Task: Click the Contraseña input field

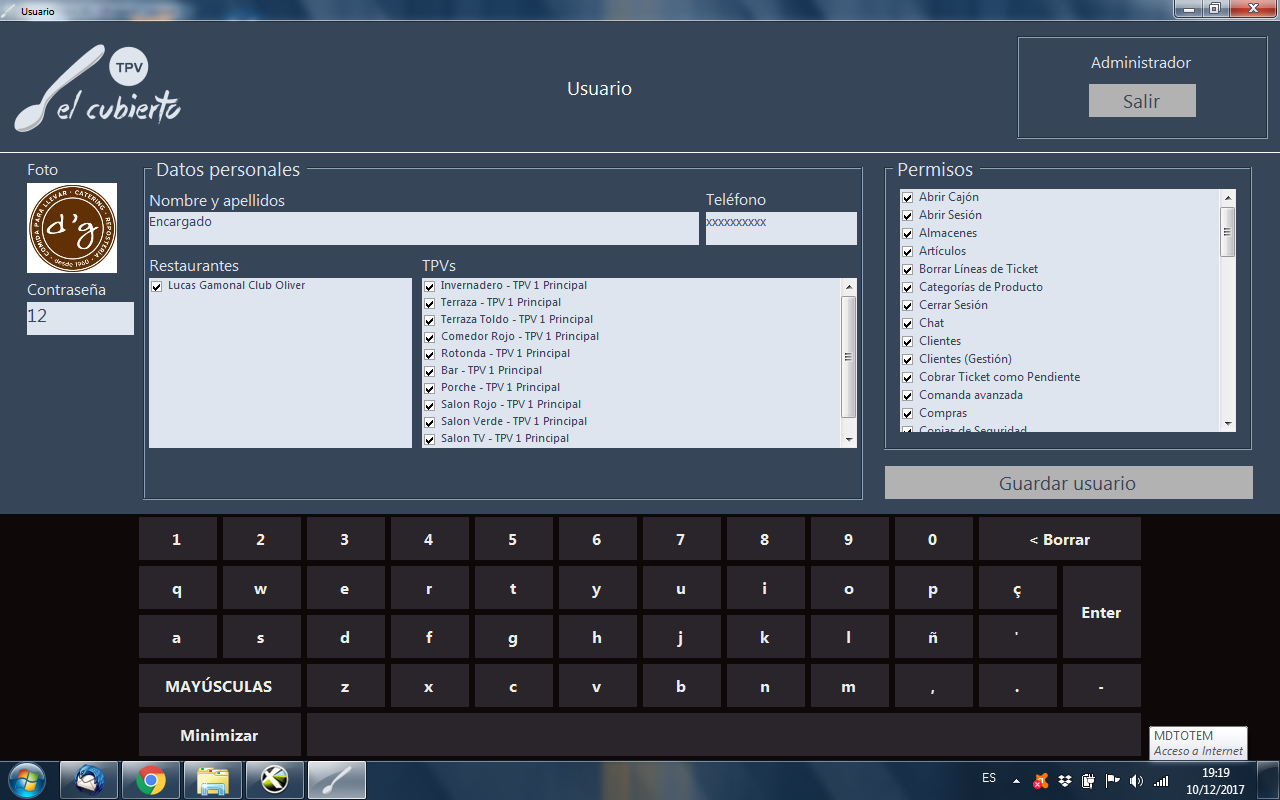Action: tap(80, 318)
